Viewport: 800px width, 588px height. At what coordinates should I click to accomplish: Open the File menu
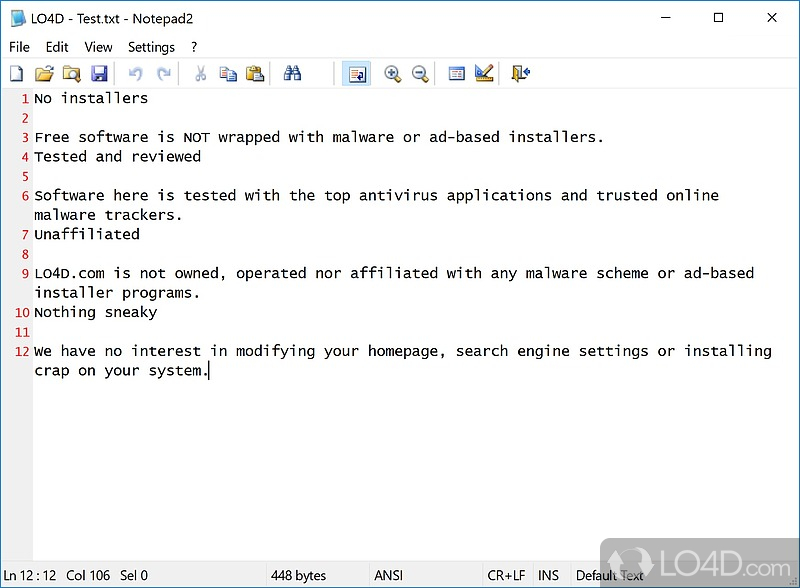(19, 47)
